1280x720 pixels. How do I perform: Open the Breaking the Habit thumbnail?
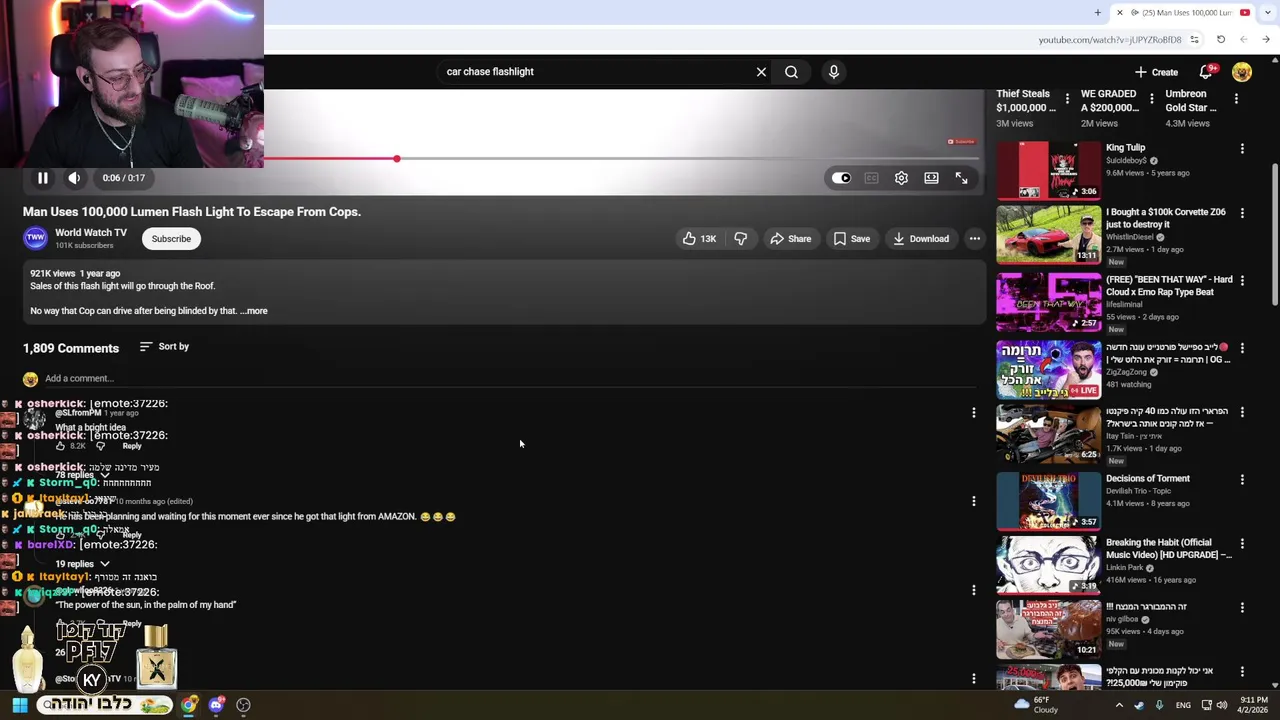point(1048,566)
